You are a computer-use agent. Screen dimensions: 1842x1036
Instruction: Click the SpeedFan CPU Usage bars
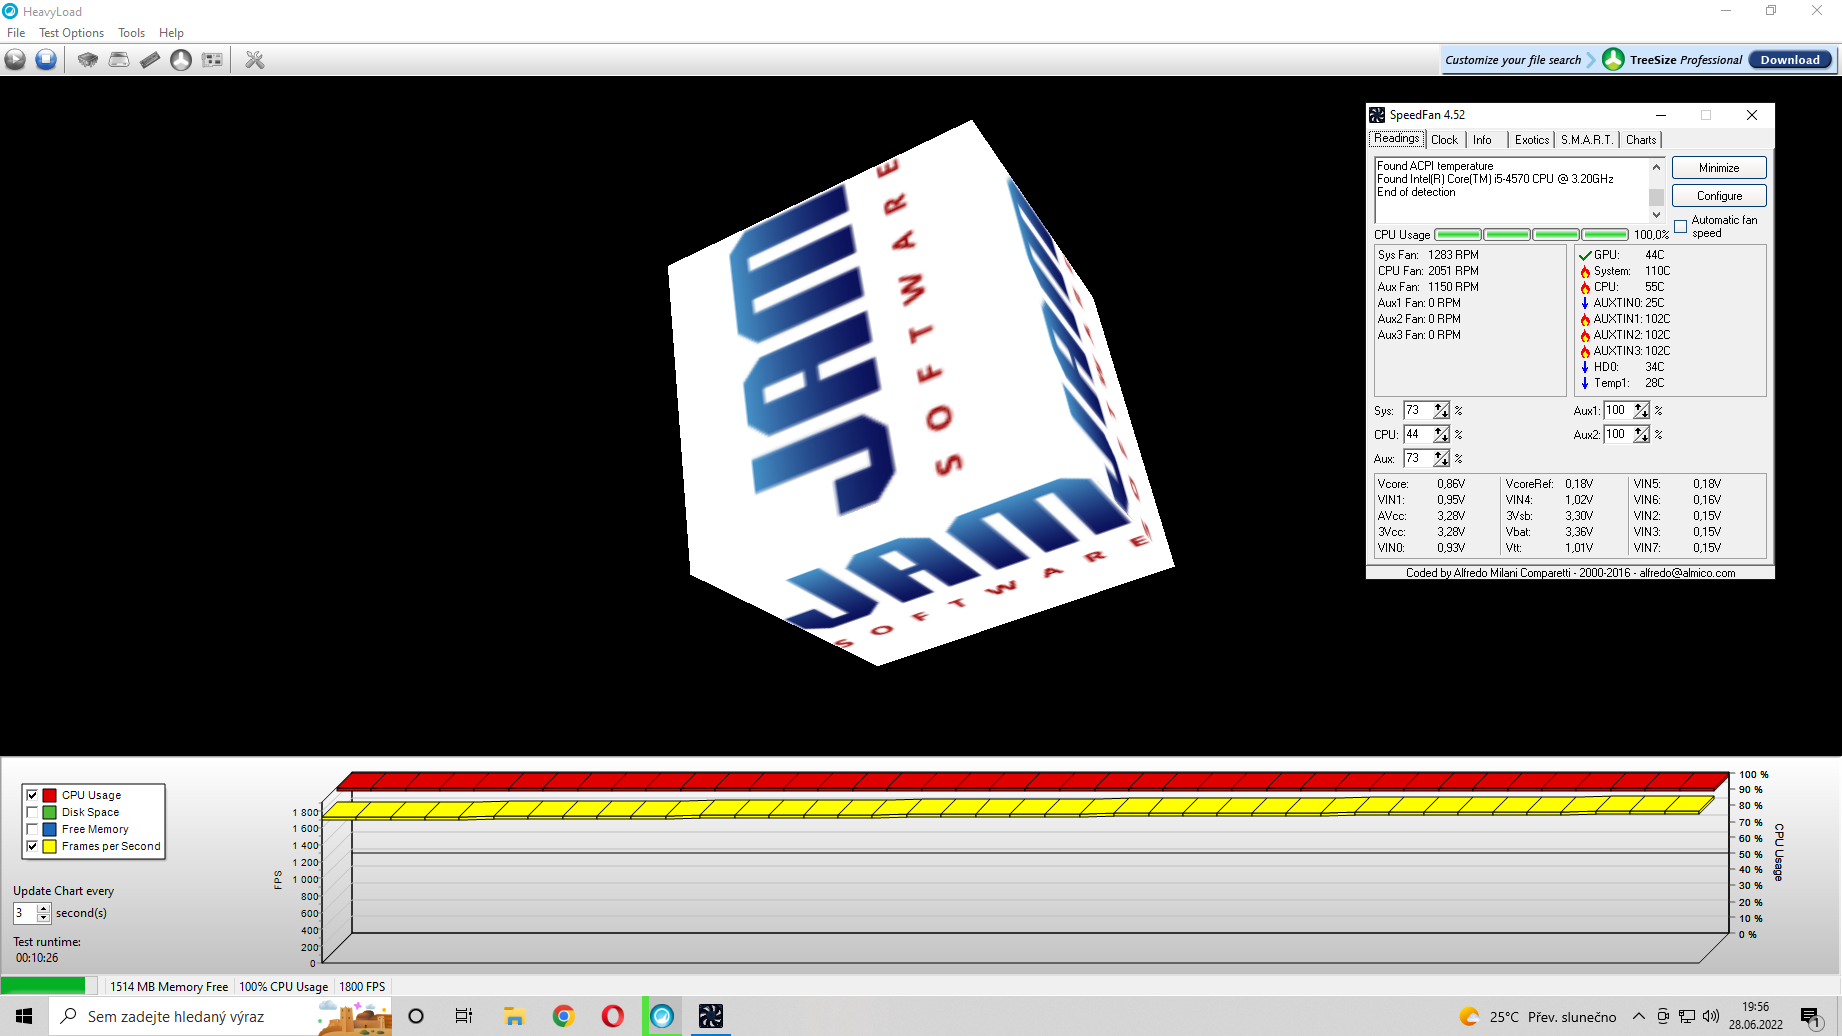(x=1531, y=235)
